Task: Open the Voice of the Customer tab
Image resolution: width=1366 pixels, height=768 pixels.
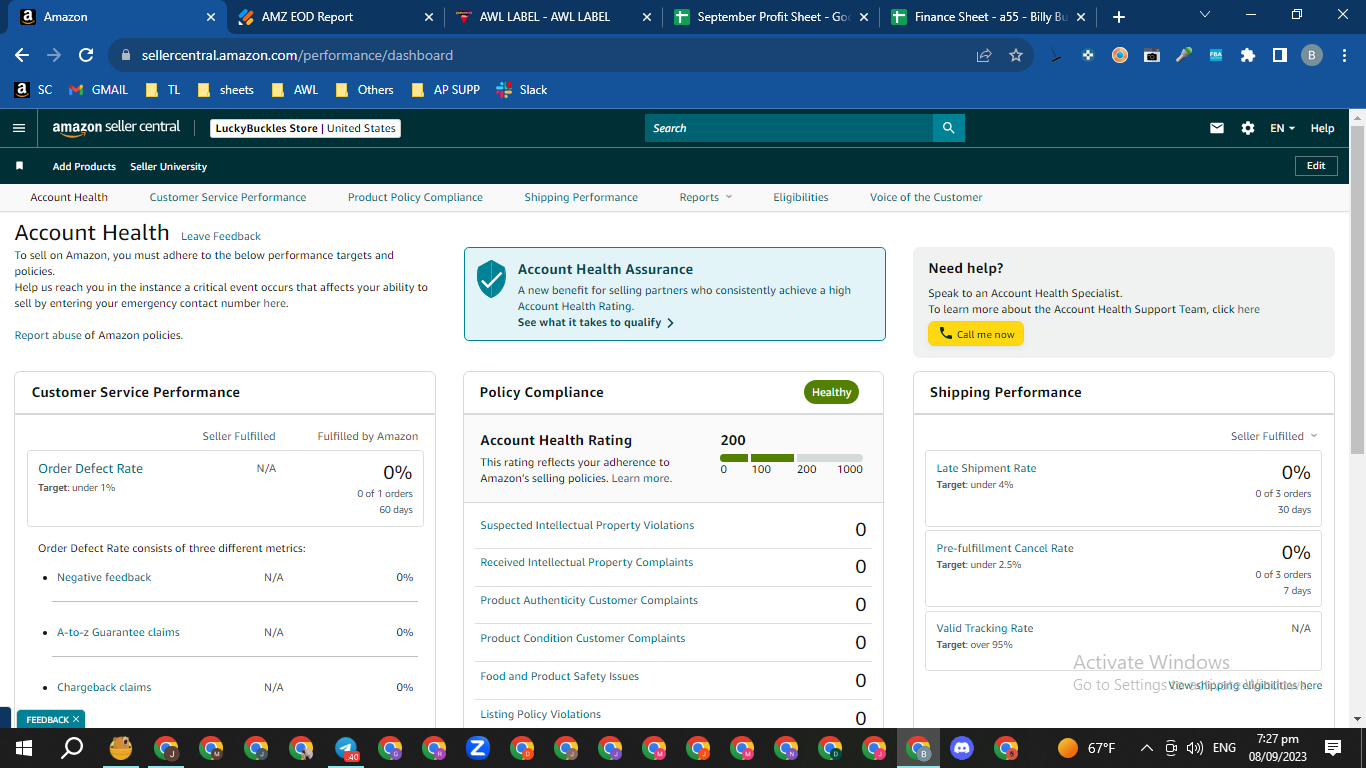Action: click(x=926, y=197)
